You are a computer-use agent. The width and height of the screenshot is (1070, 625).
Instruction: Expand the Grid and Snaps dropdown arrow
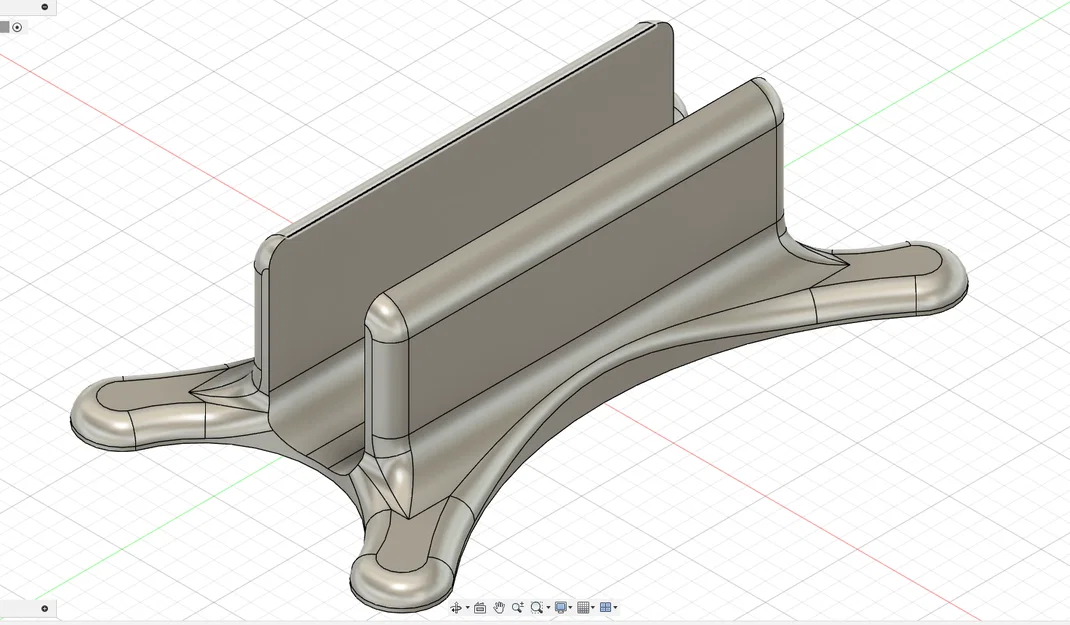click(x=593, y=607)
